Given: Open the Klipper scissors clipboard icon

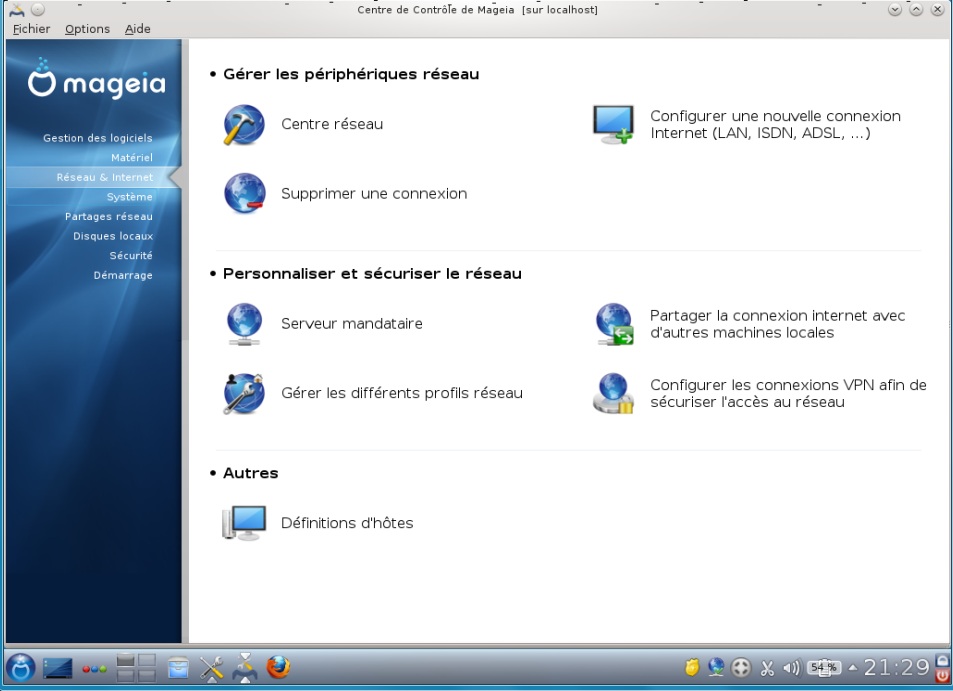Looking at the screenshot, I should point(767,669).
